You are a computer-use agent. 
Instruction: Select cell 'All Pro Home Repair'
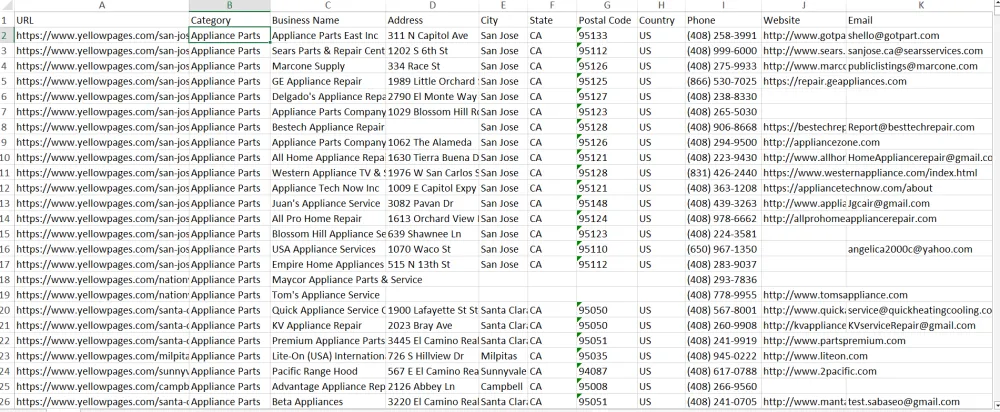[x=328, y=219]
